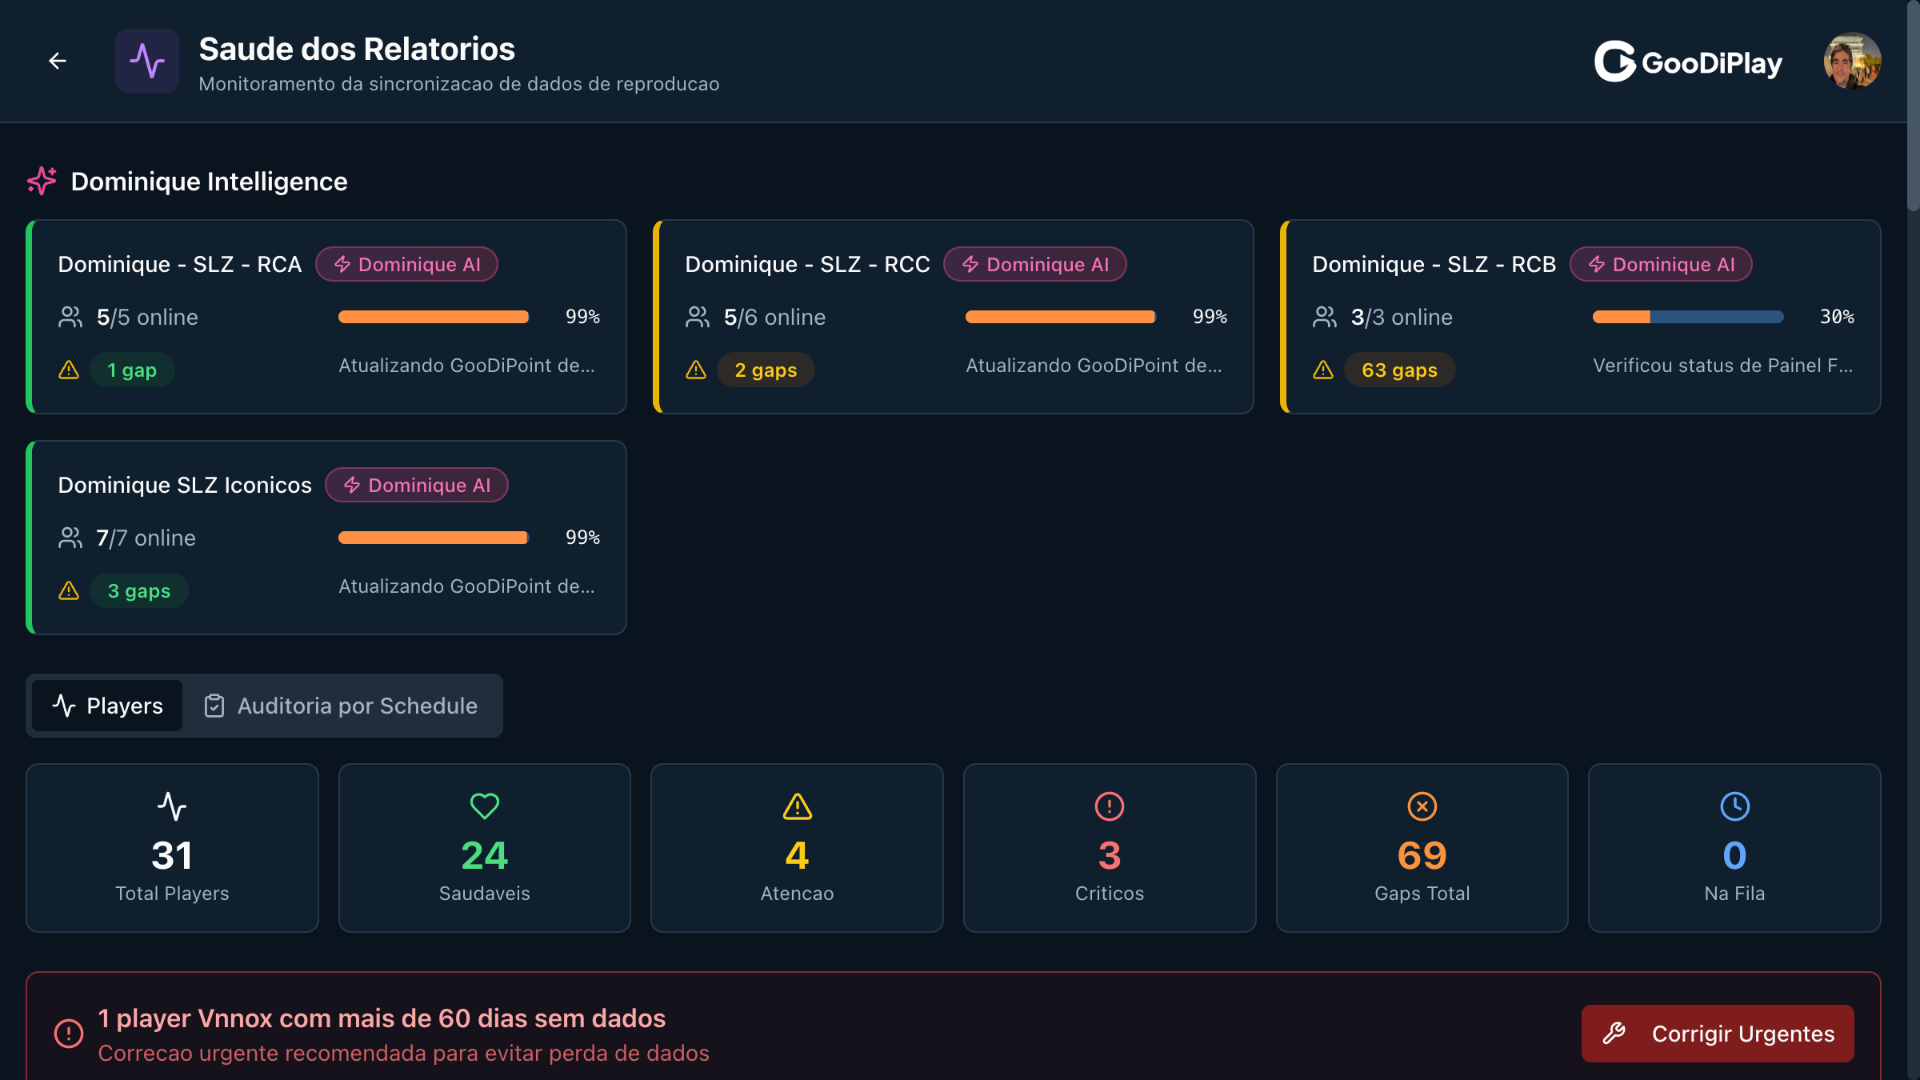
Task: Click the users icon in the SLZ - RCB card
Action: [1325, 317]
